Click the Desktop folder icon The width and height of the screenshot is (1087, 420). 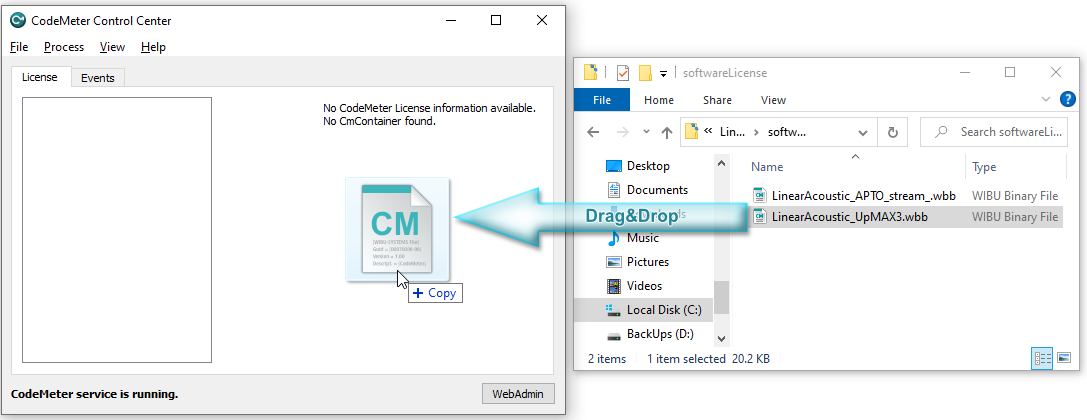click(x=614, y=166)
